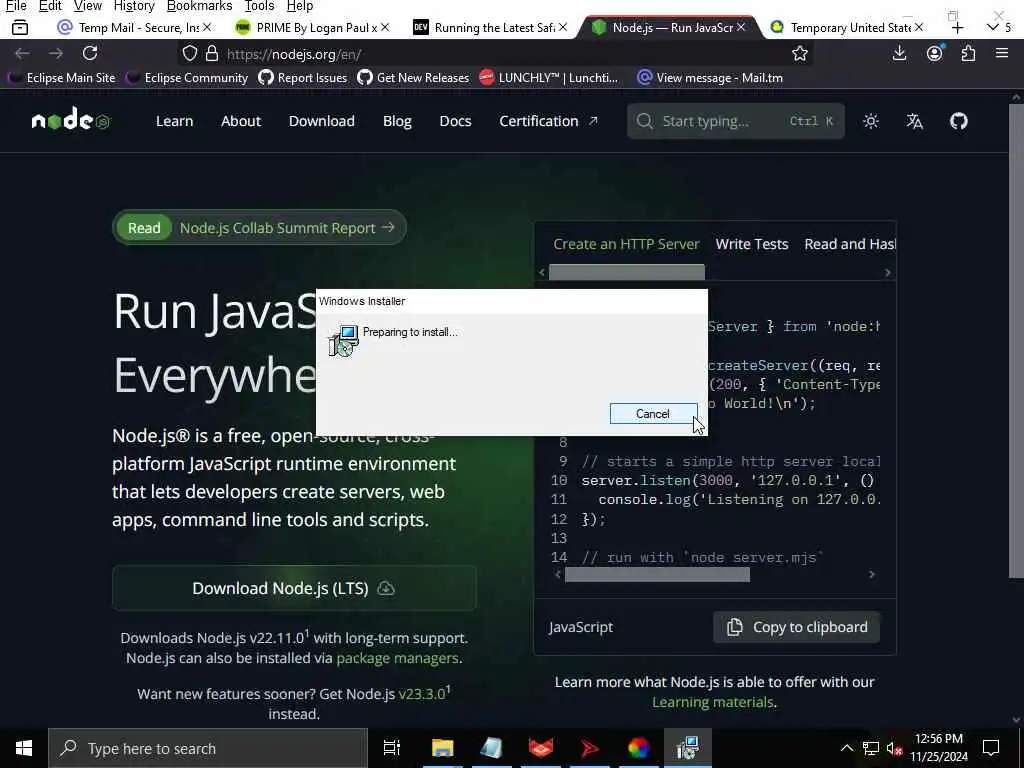1024x768 pixels.
Task: Click the Node.js logo in the header
Action: click(x=71, y=120)
